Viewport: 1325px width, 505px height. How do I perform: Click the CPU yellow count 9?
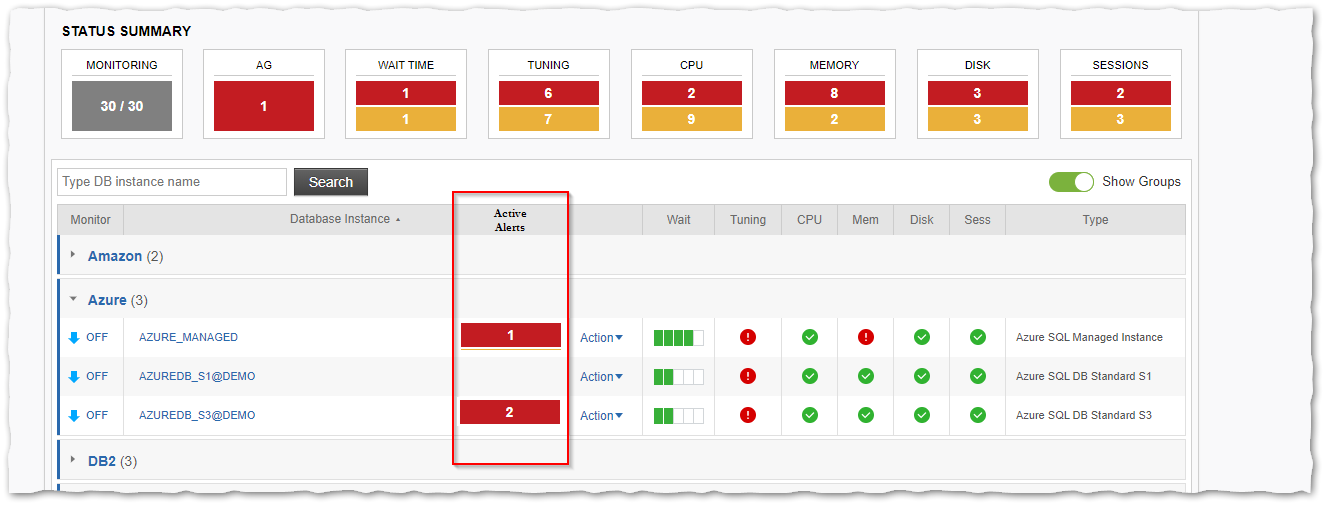pos(692,119)
